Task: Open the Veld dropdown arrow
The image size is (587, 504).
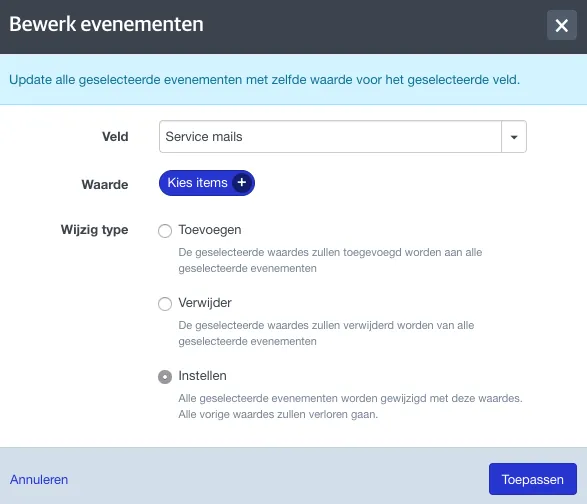Action: pyautogui.click(x=514, y=137)
